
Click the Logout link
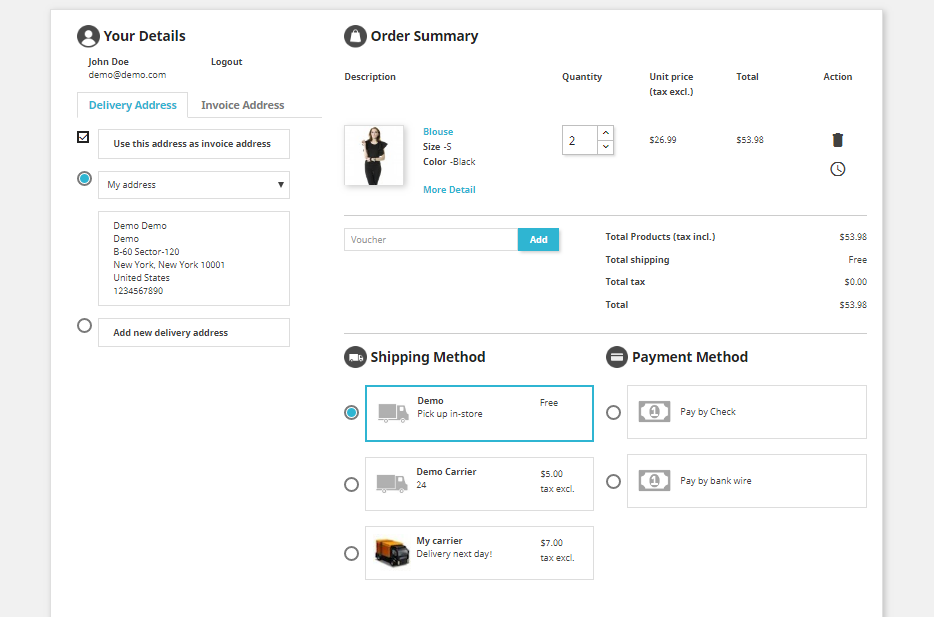click(x=226, y=62)
